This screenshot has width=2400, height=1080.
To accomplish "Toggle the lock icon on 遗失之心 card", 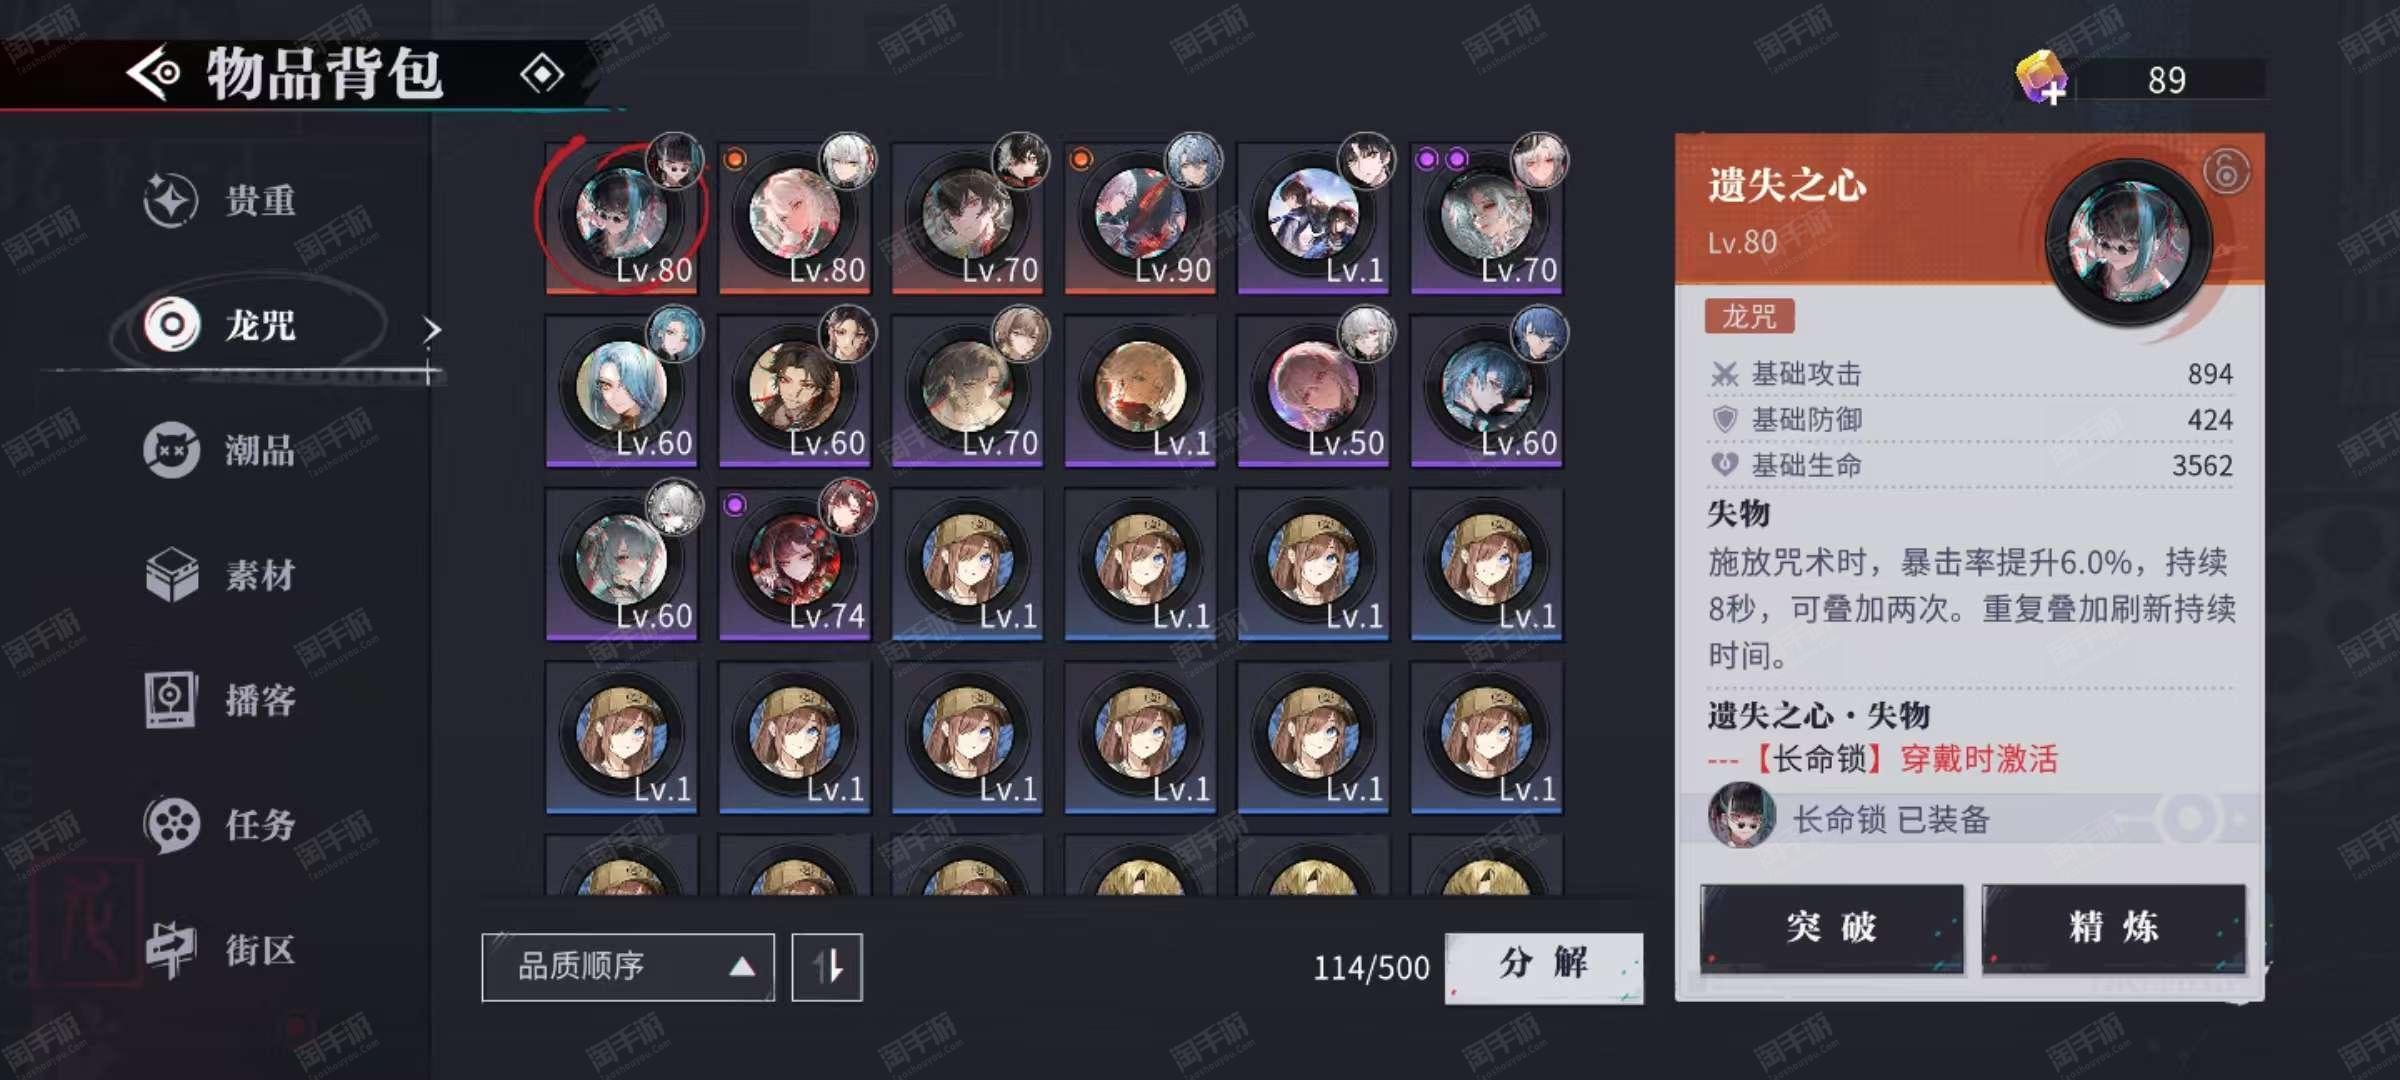I will coord(2226,171).
